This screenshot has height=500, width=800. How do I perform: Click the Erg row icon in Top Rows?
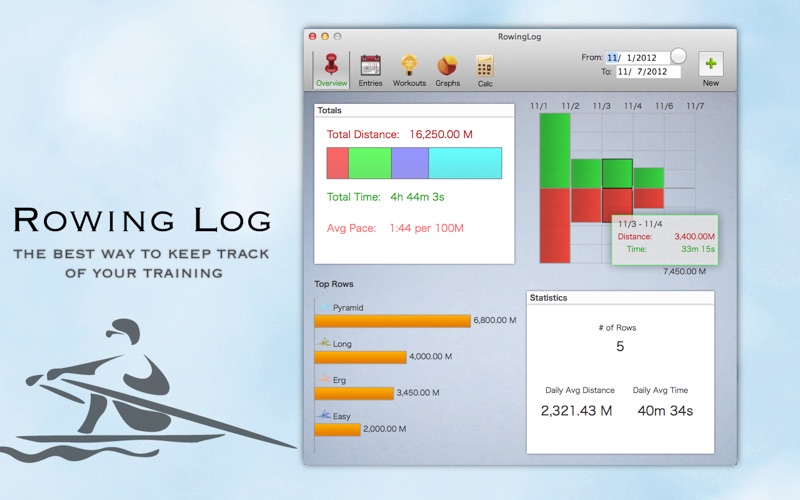324,379
